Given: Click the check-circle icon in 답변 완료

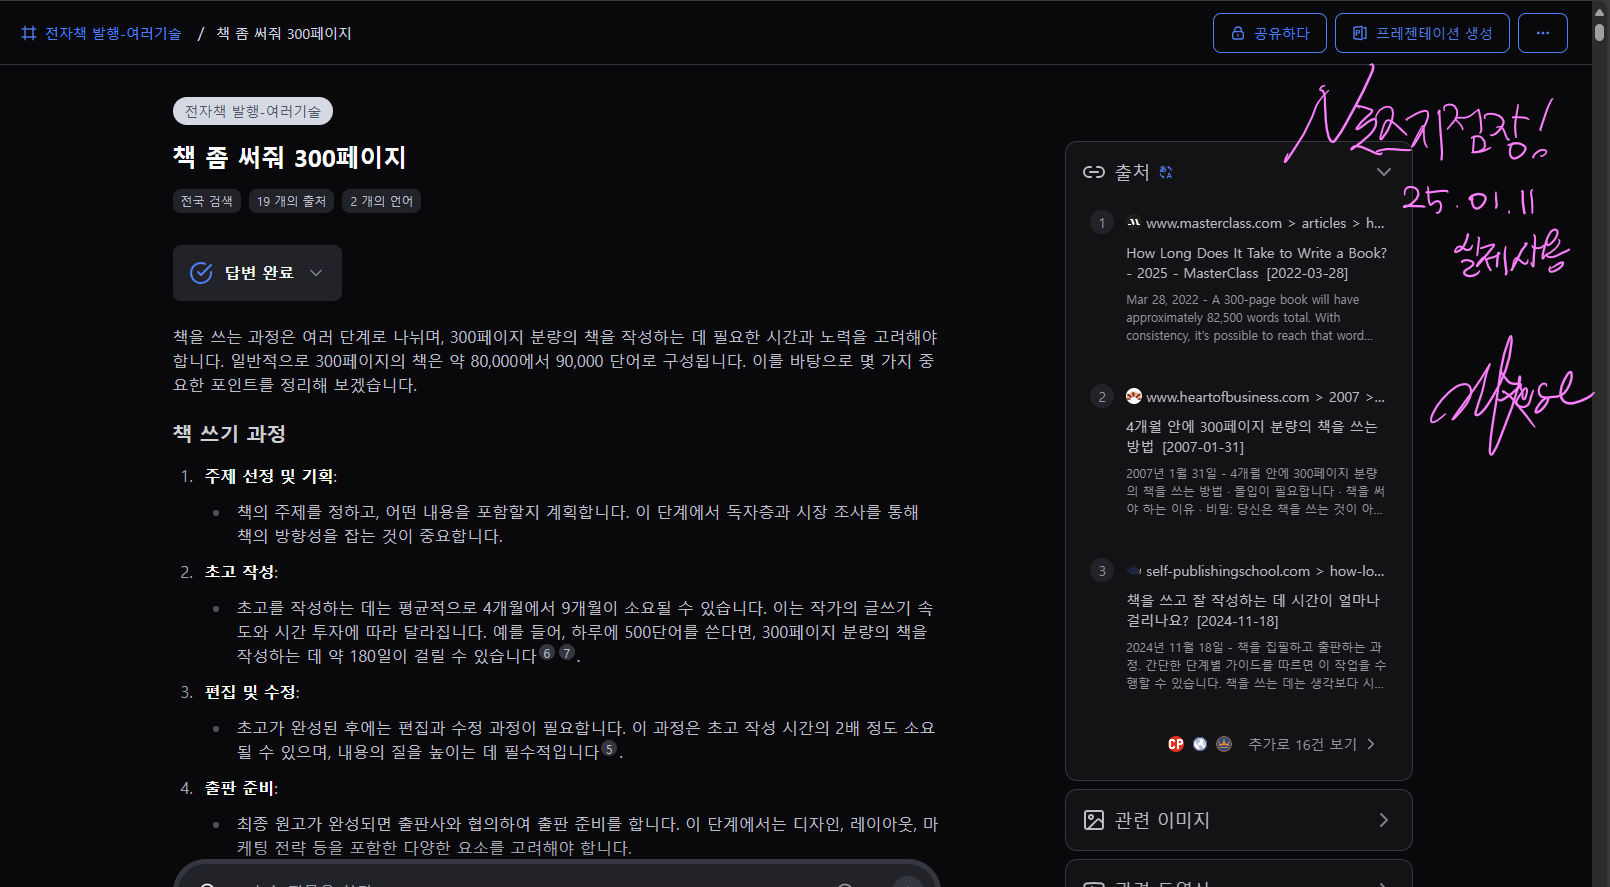Looking at the screenshot, I should [201, 273].
